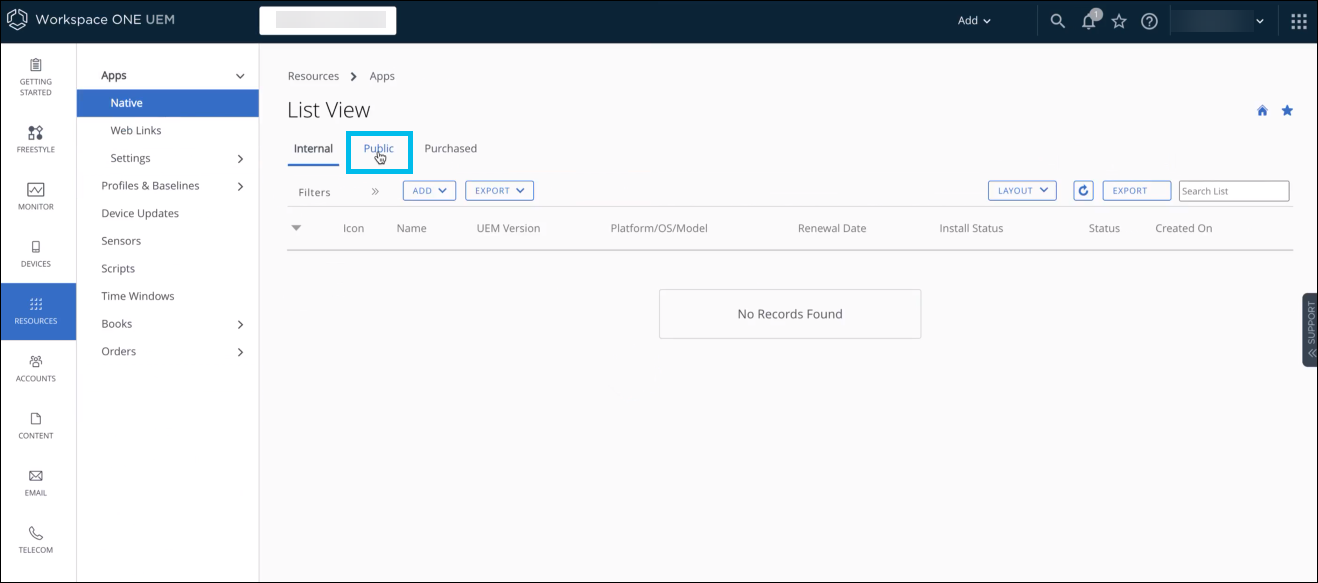Image resolution: width=1318 pixels, height=583 pixels.
Task: Expand the Books menu
Action: pyautogui.click(x=240, y=324)
